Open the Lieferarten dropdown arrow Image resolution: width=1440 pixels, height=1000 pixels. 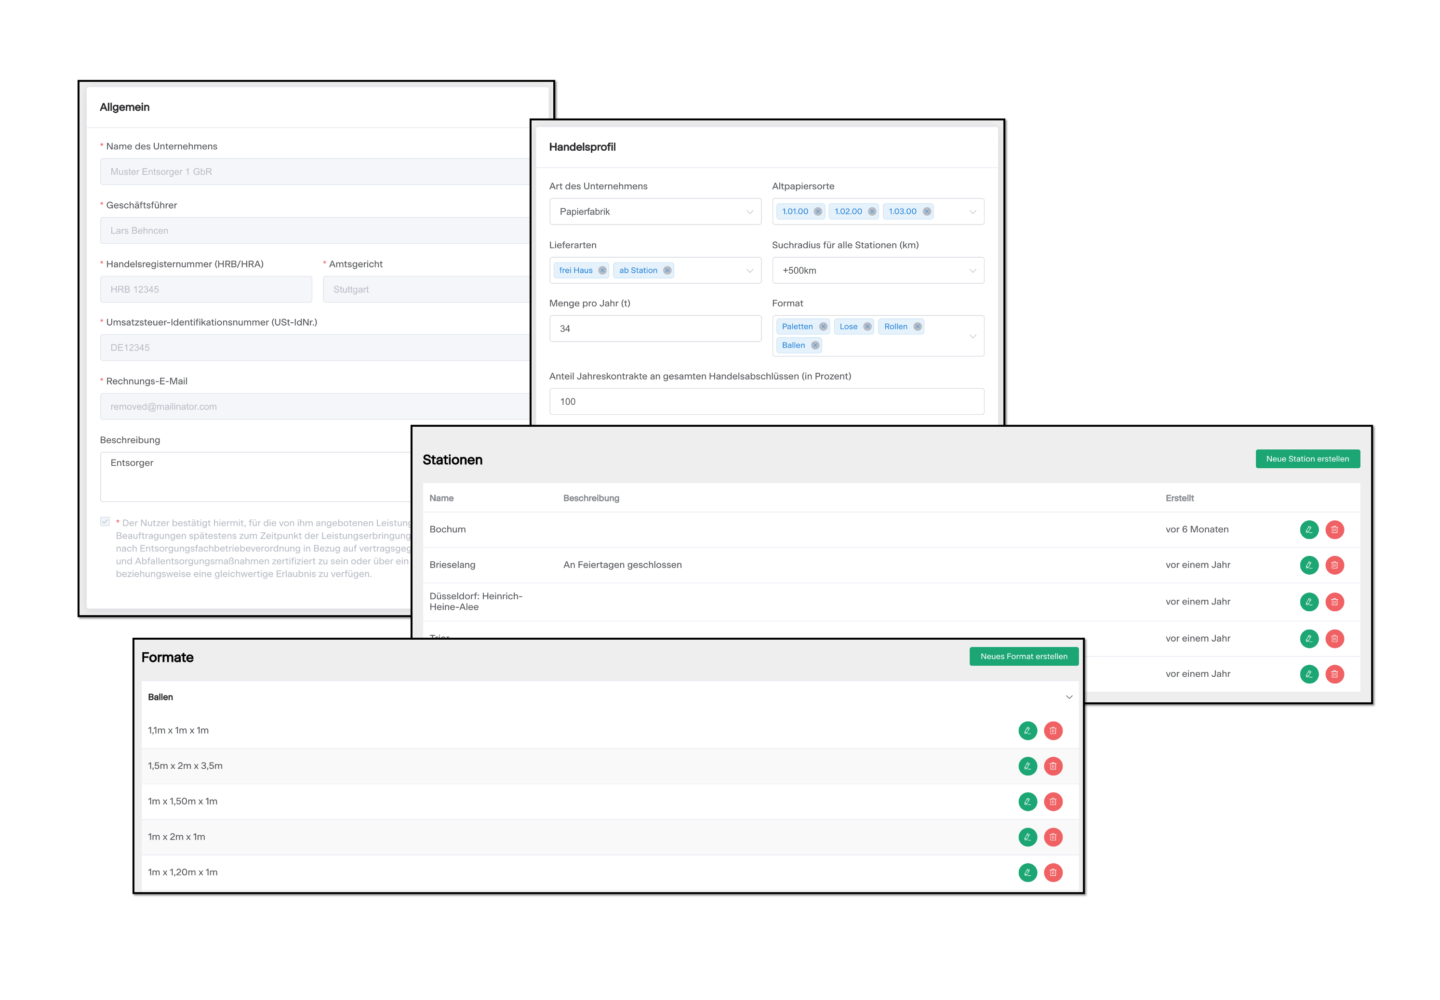tap(750, 271)
